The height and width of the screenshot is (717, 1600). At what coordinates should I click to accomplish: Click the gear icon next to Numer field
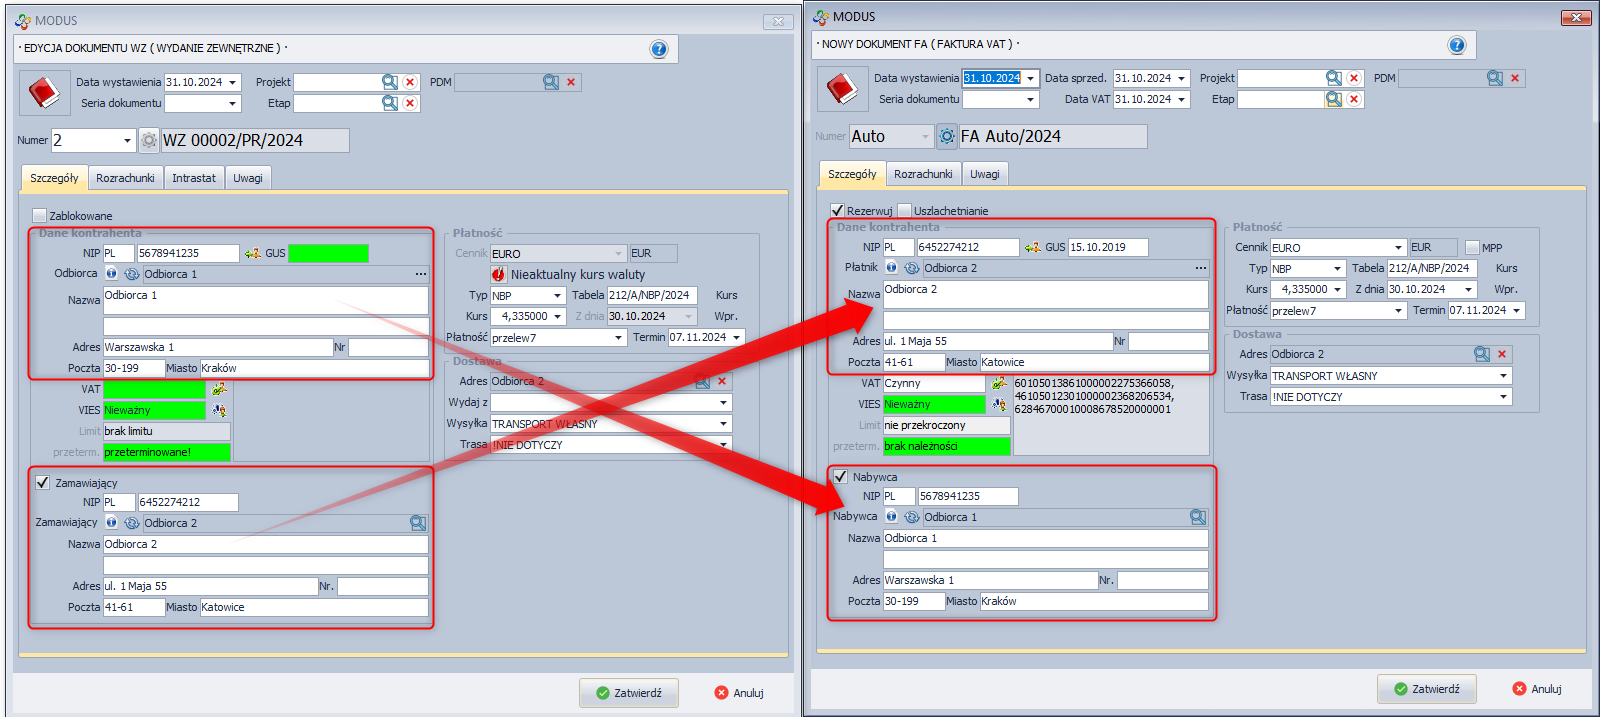(149, 141)
